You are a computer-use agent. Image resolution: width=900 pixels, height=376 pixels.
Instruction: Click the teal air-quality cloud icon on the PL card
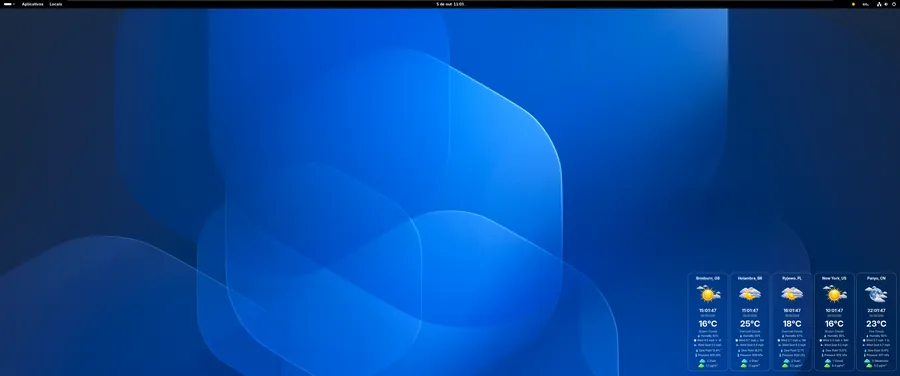point(786,361)
